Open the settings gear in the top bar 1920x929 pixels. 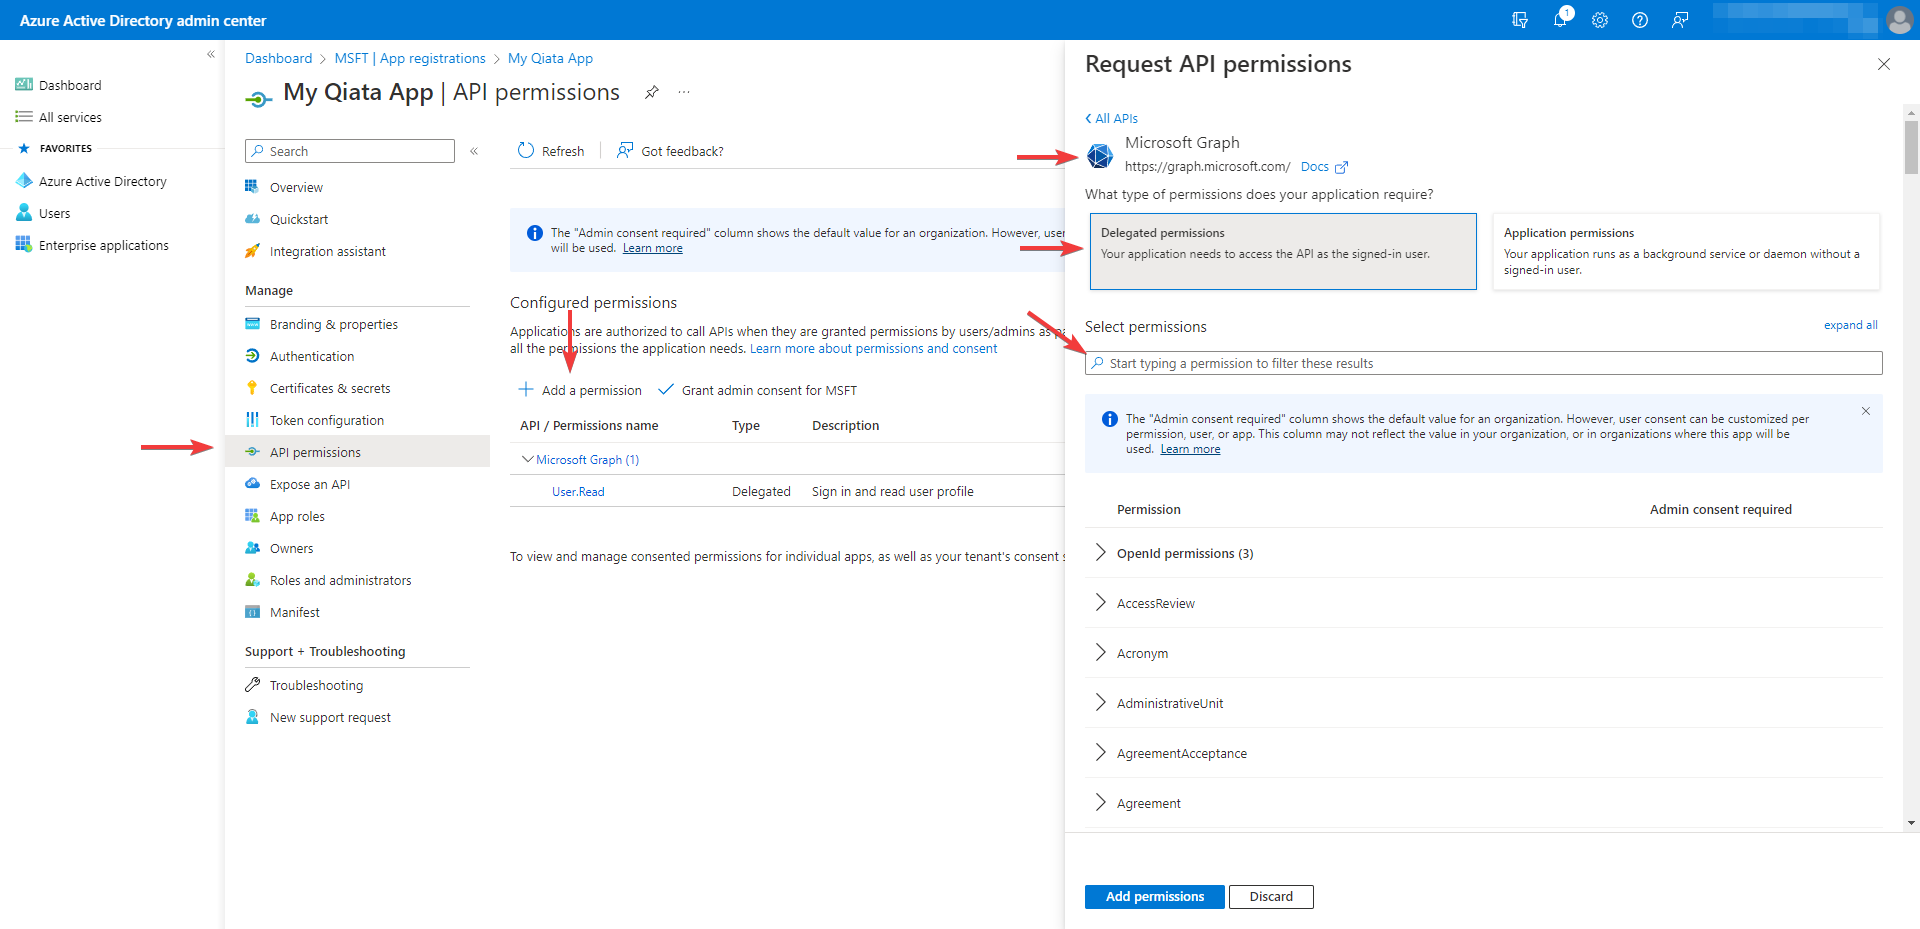click(x=1600, y=20)
